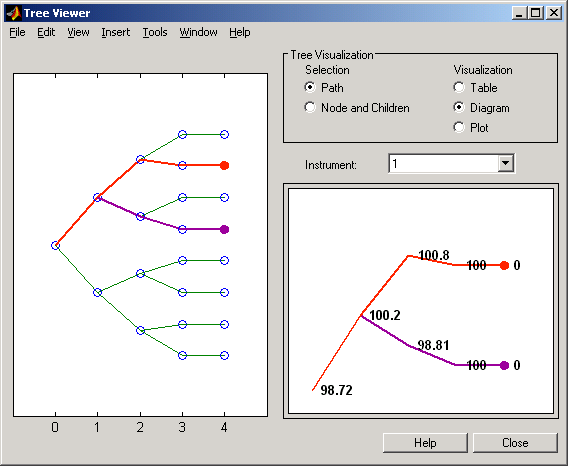Click the lower tree node at time 1
This screenshot has width=568, height=466.
click(x=97, y=292)
